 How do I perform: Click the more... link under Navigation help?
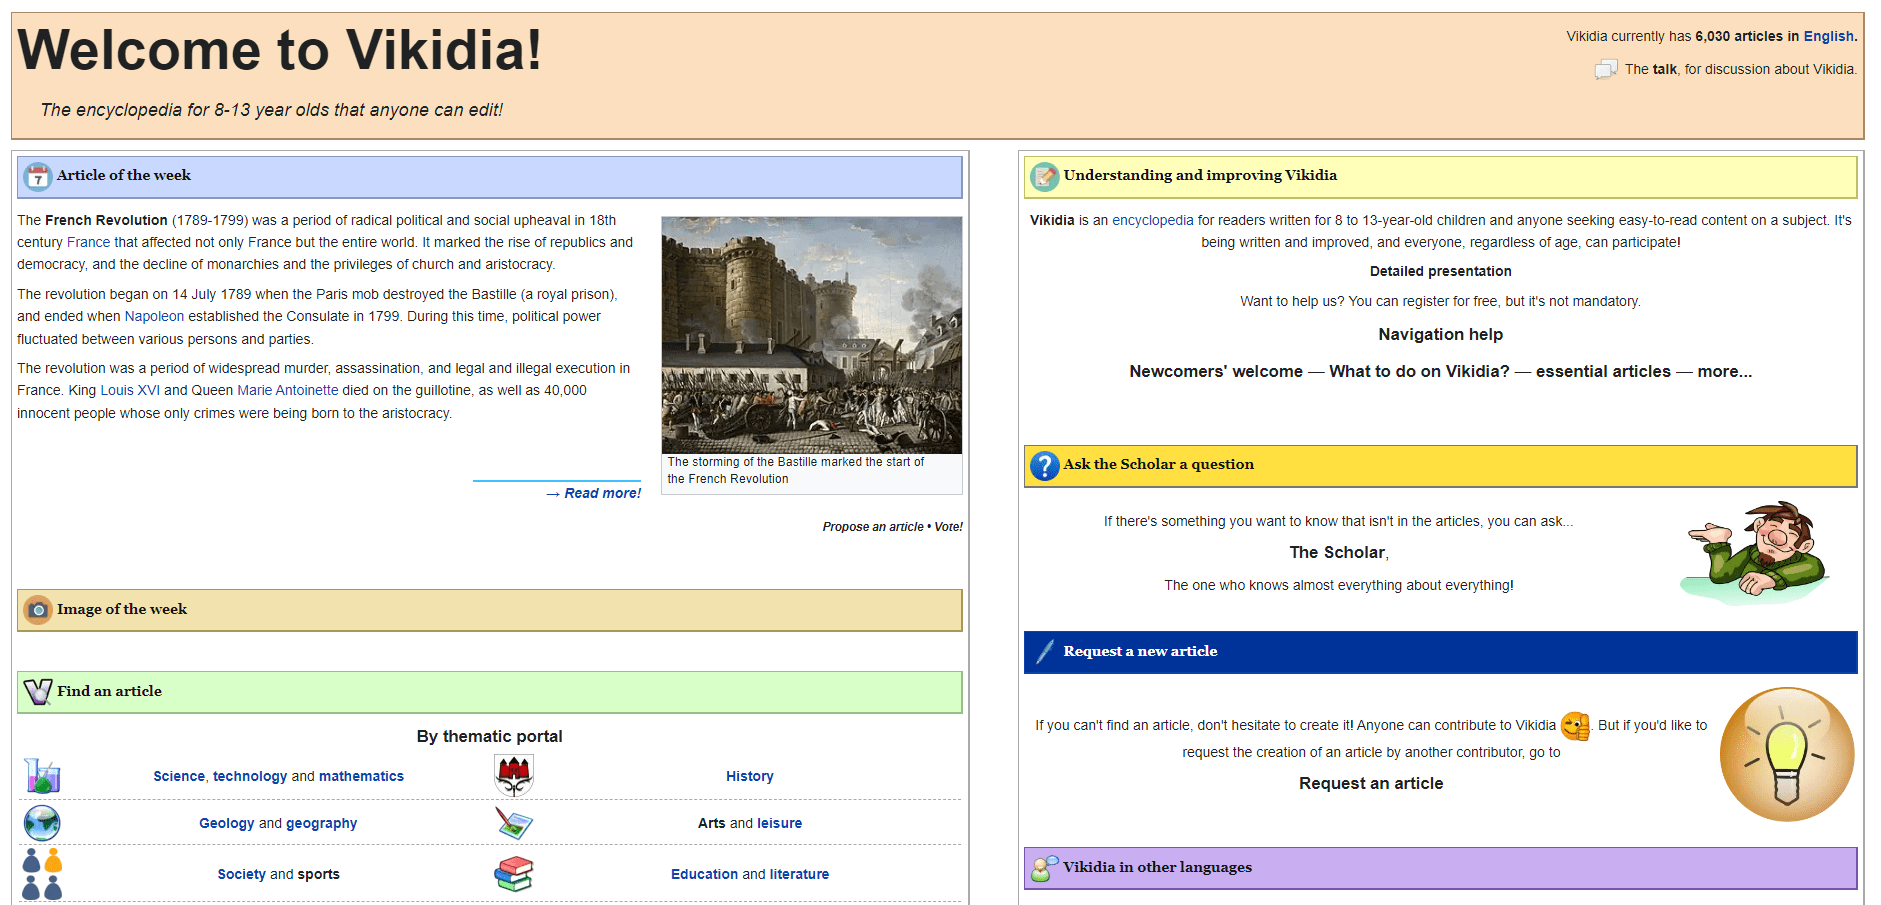click(x=1725, y=371)
